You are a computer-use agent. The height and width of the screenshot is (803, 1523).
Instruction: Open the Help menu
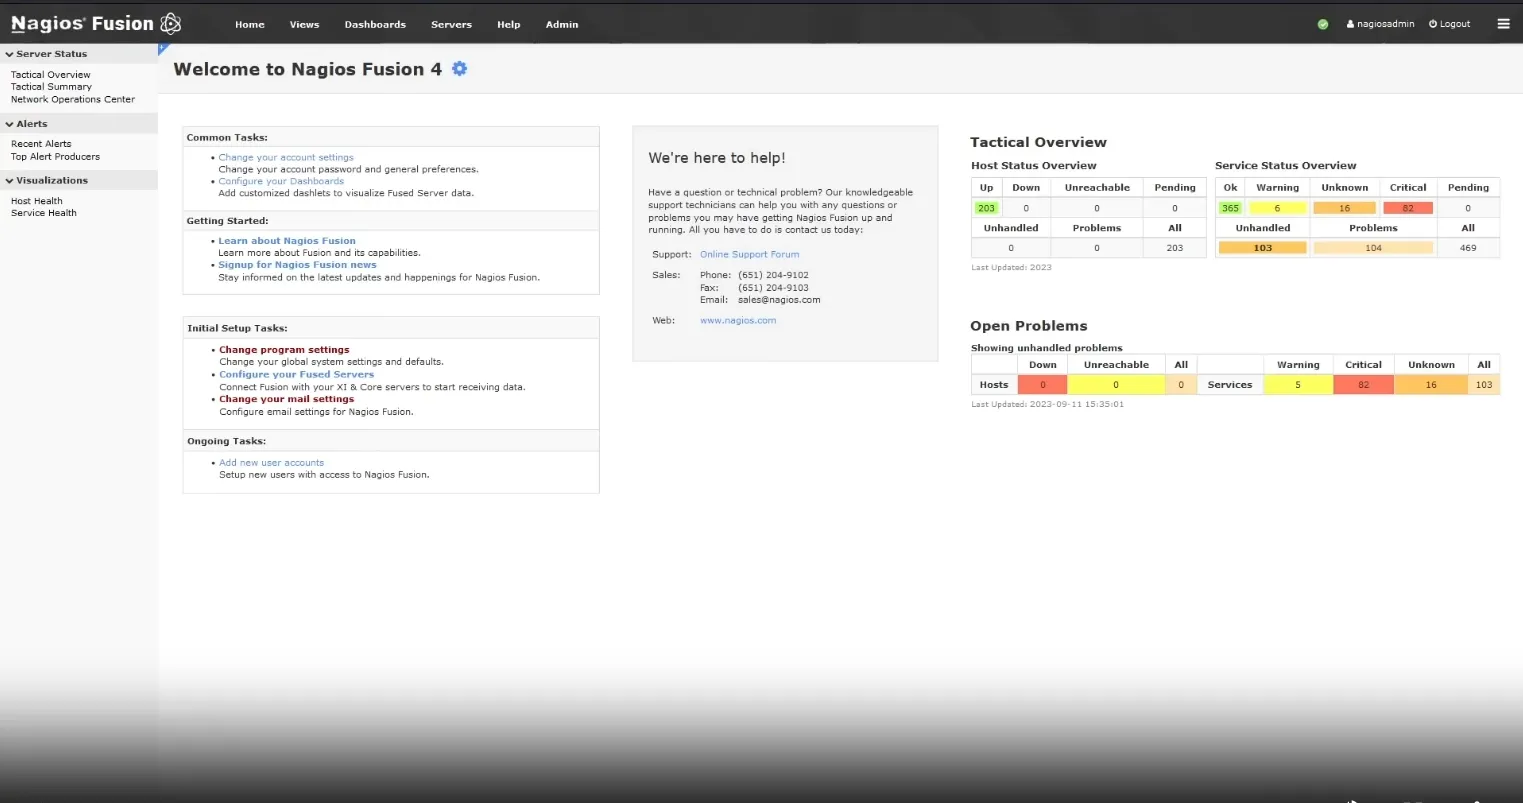(508, 24)
